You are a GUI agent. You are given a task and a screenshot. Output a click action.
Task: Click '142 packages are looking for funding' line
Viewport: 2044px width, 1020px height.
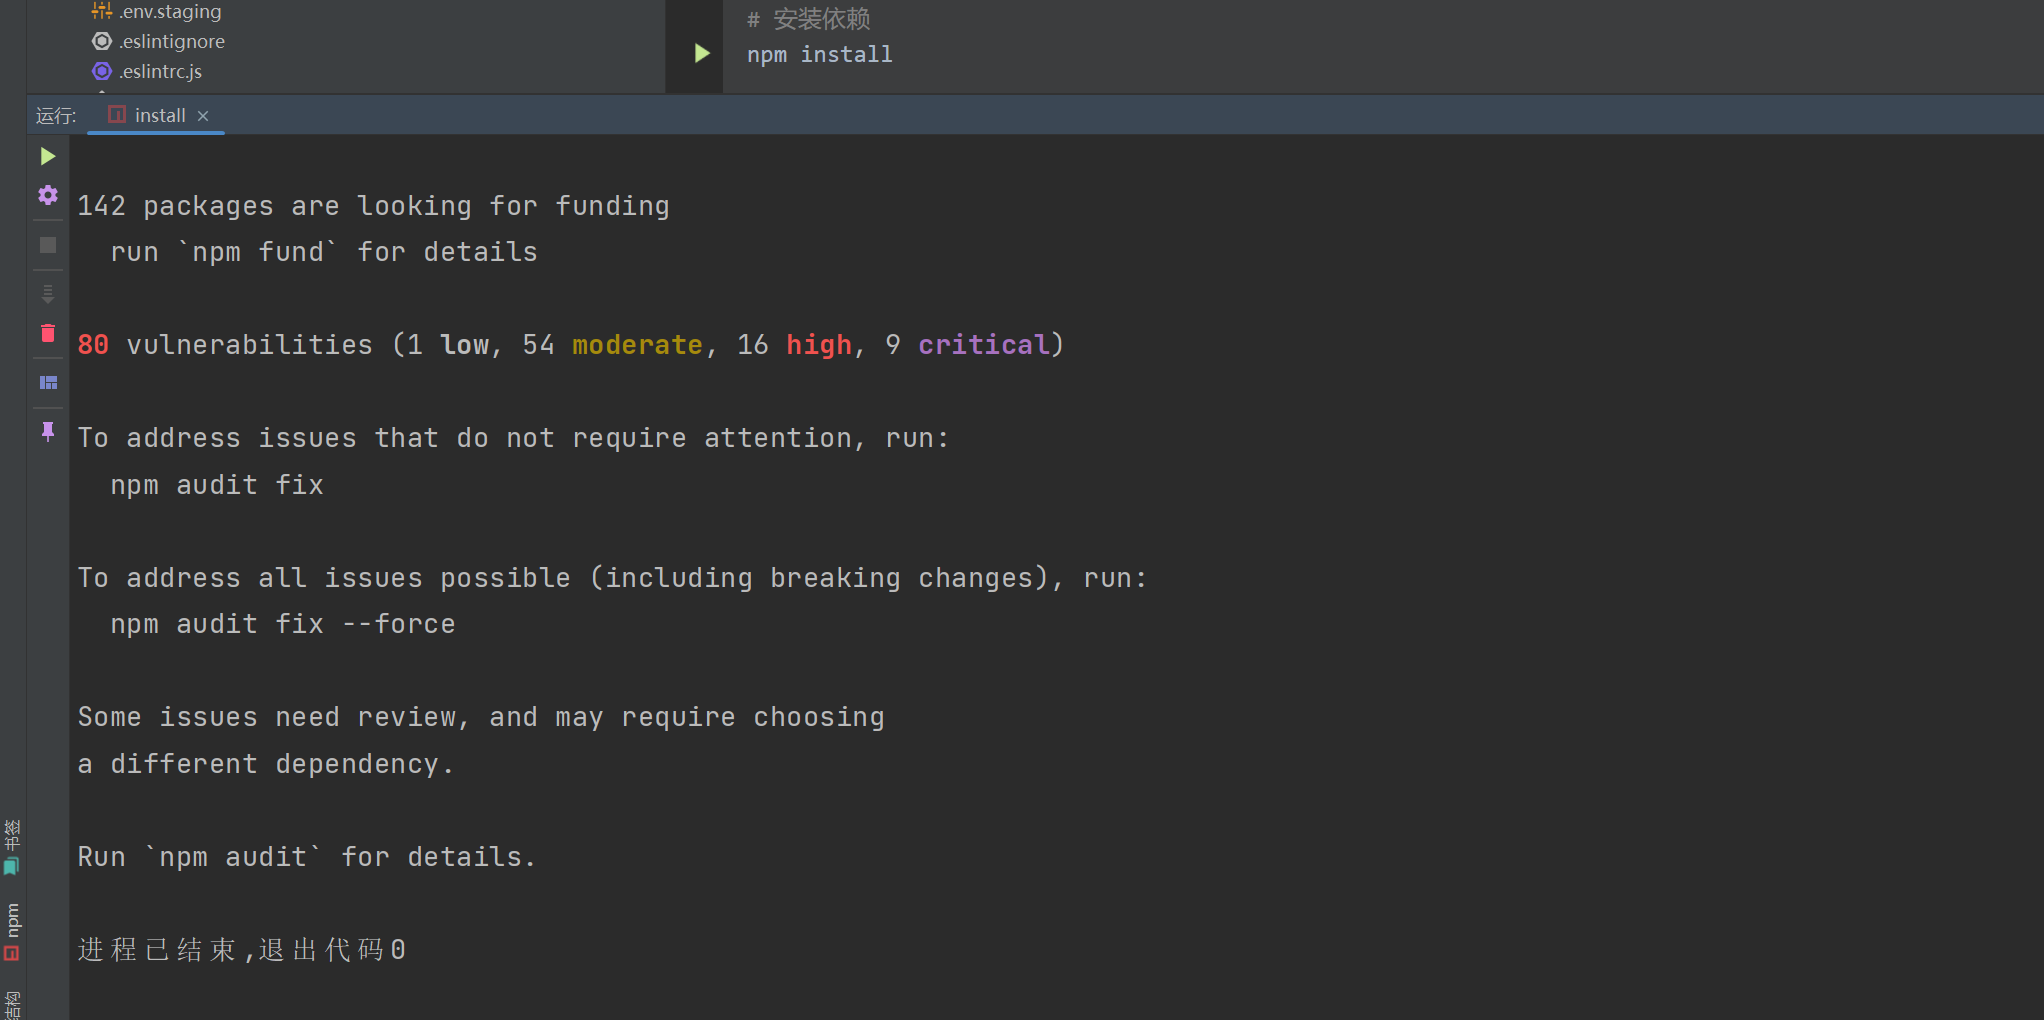373,206
